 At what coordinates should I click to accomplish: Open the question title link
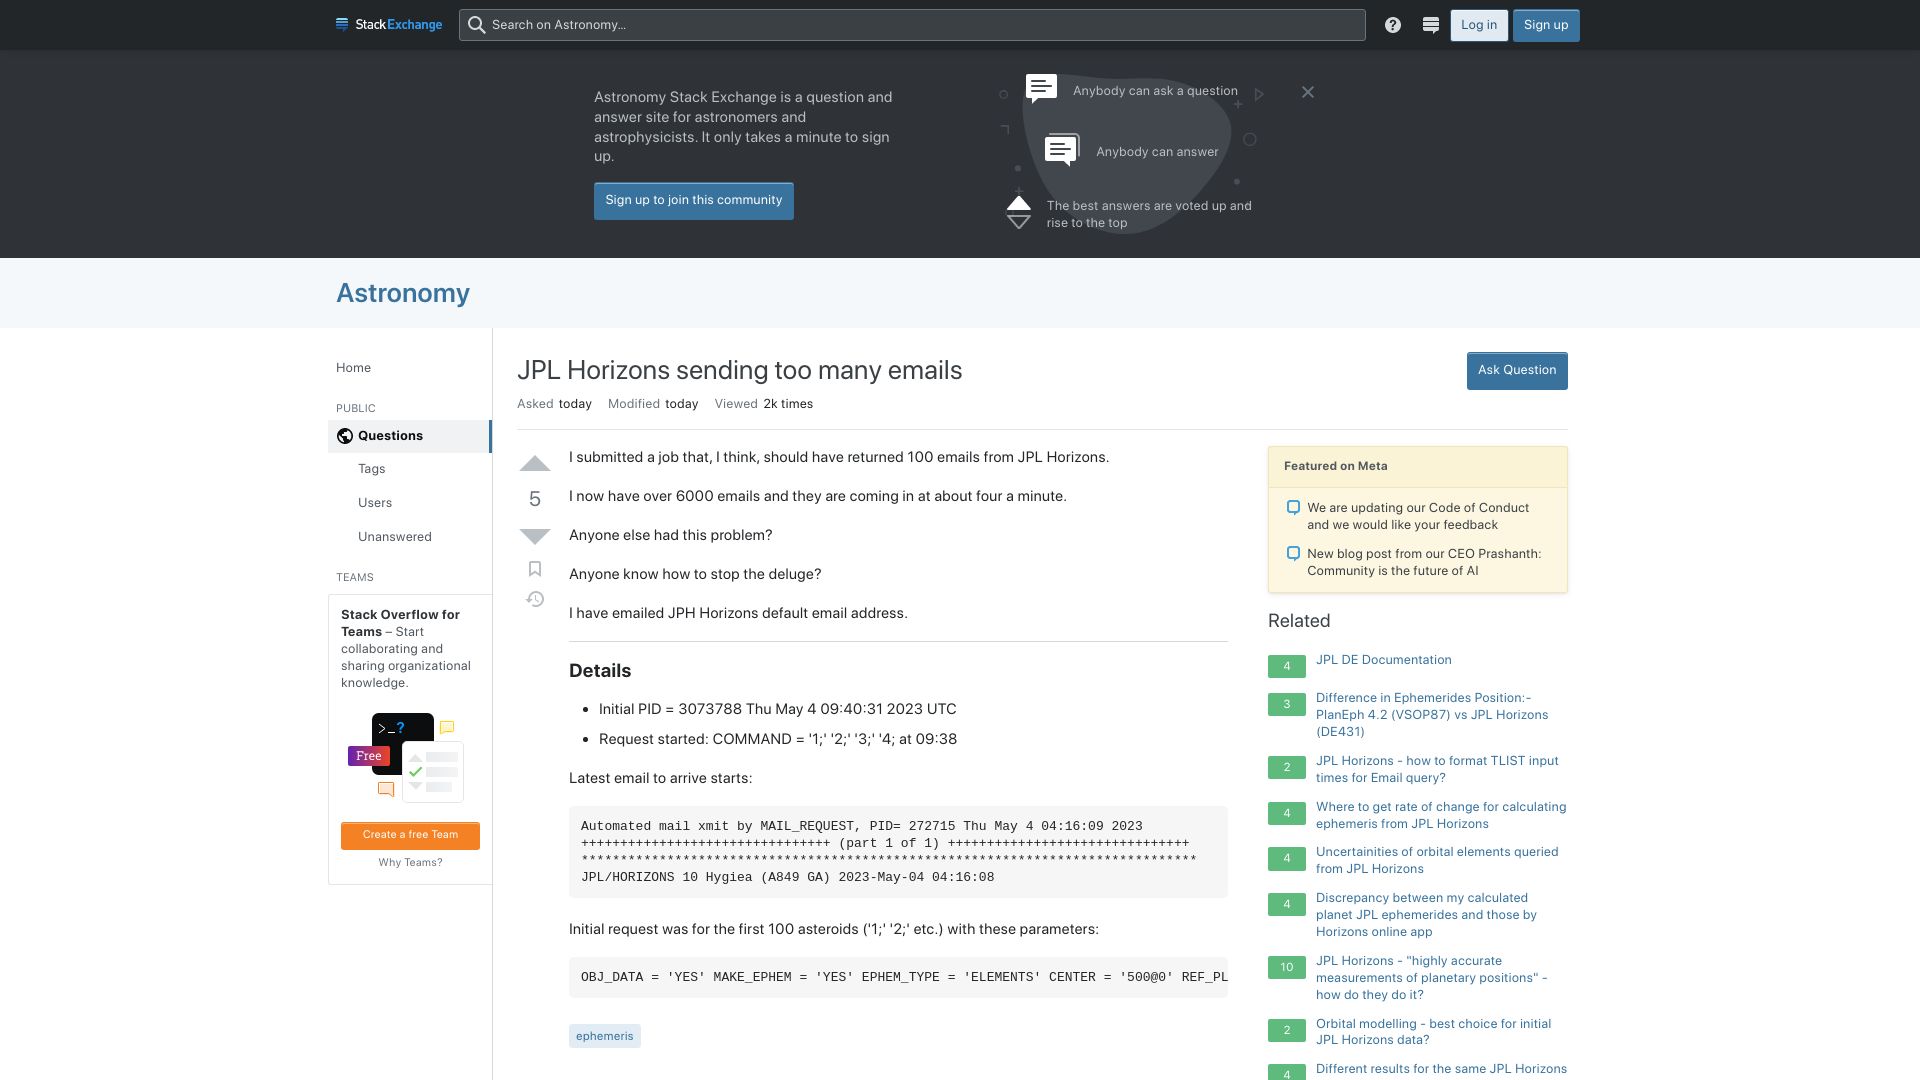[740, 370]
